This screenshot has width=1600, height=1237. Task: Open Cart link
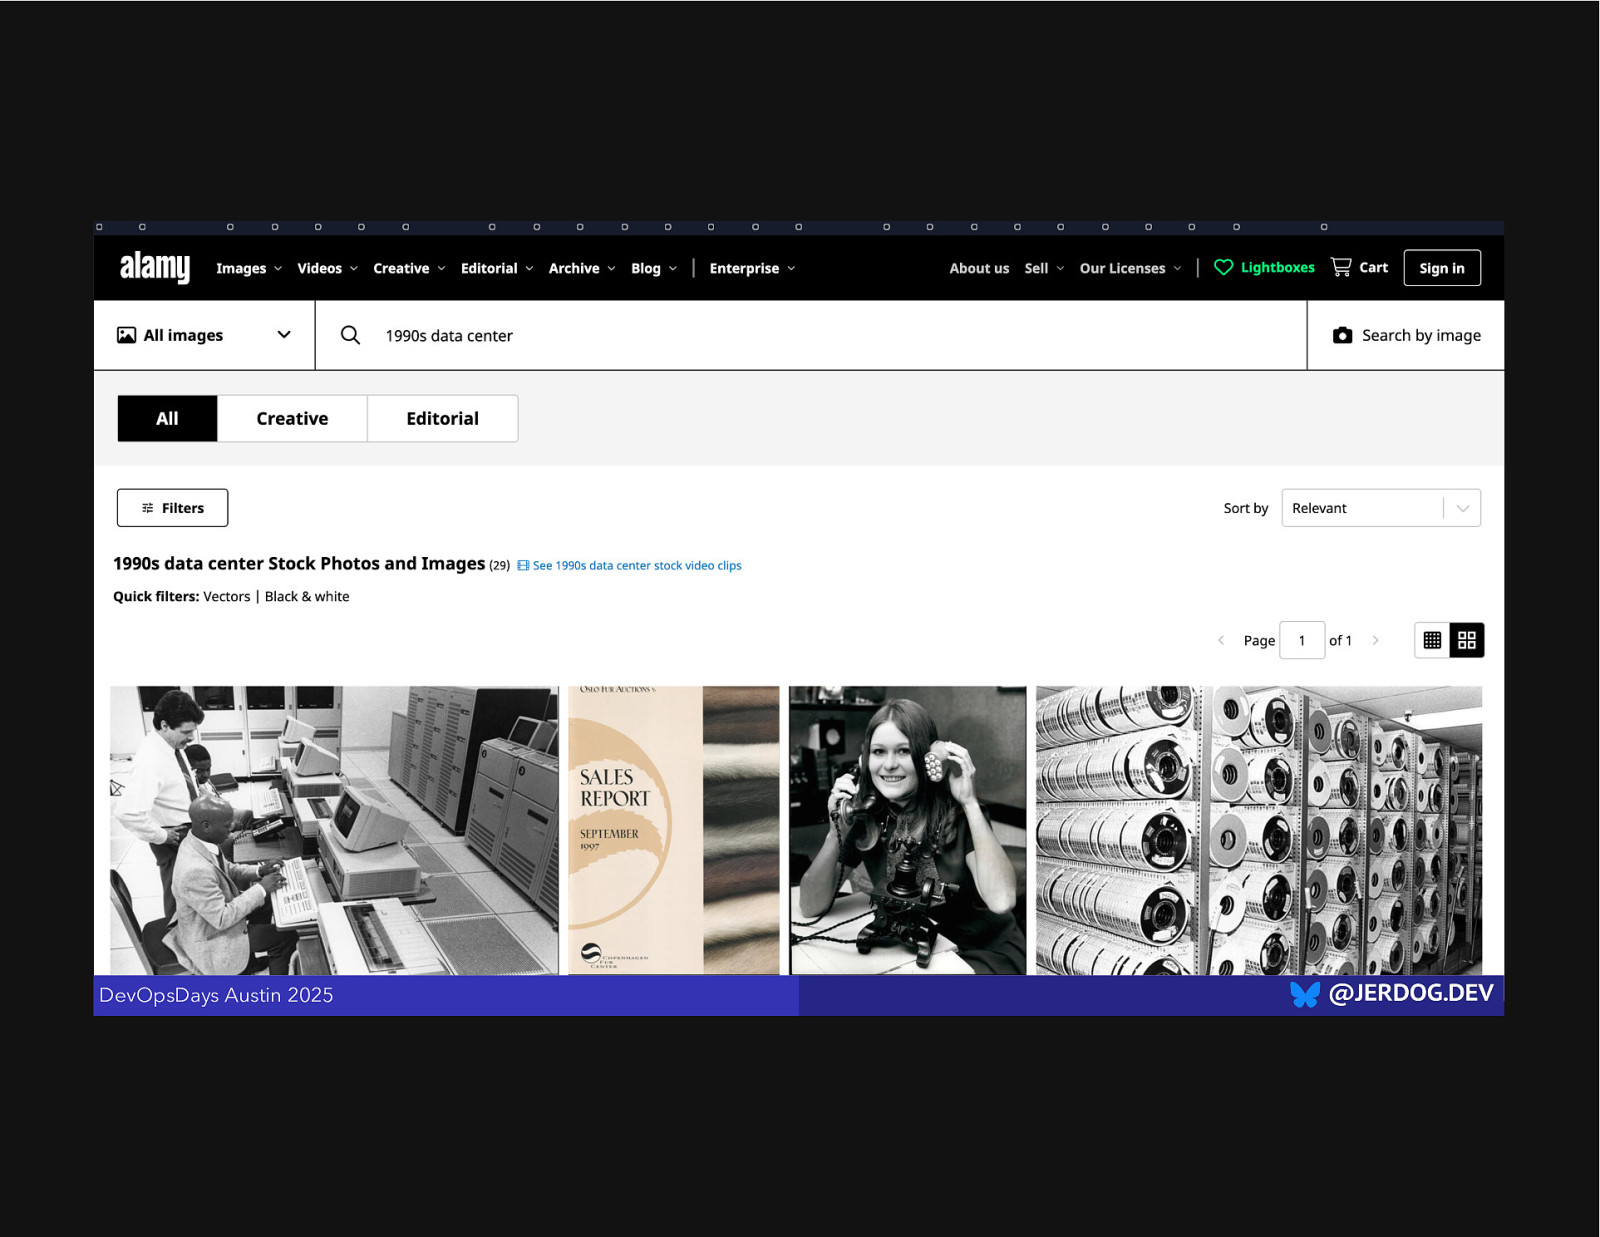coord(1373,267)
